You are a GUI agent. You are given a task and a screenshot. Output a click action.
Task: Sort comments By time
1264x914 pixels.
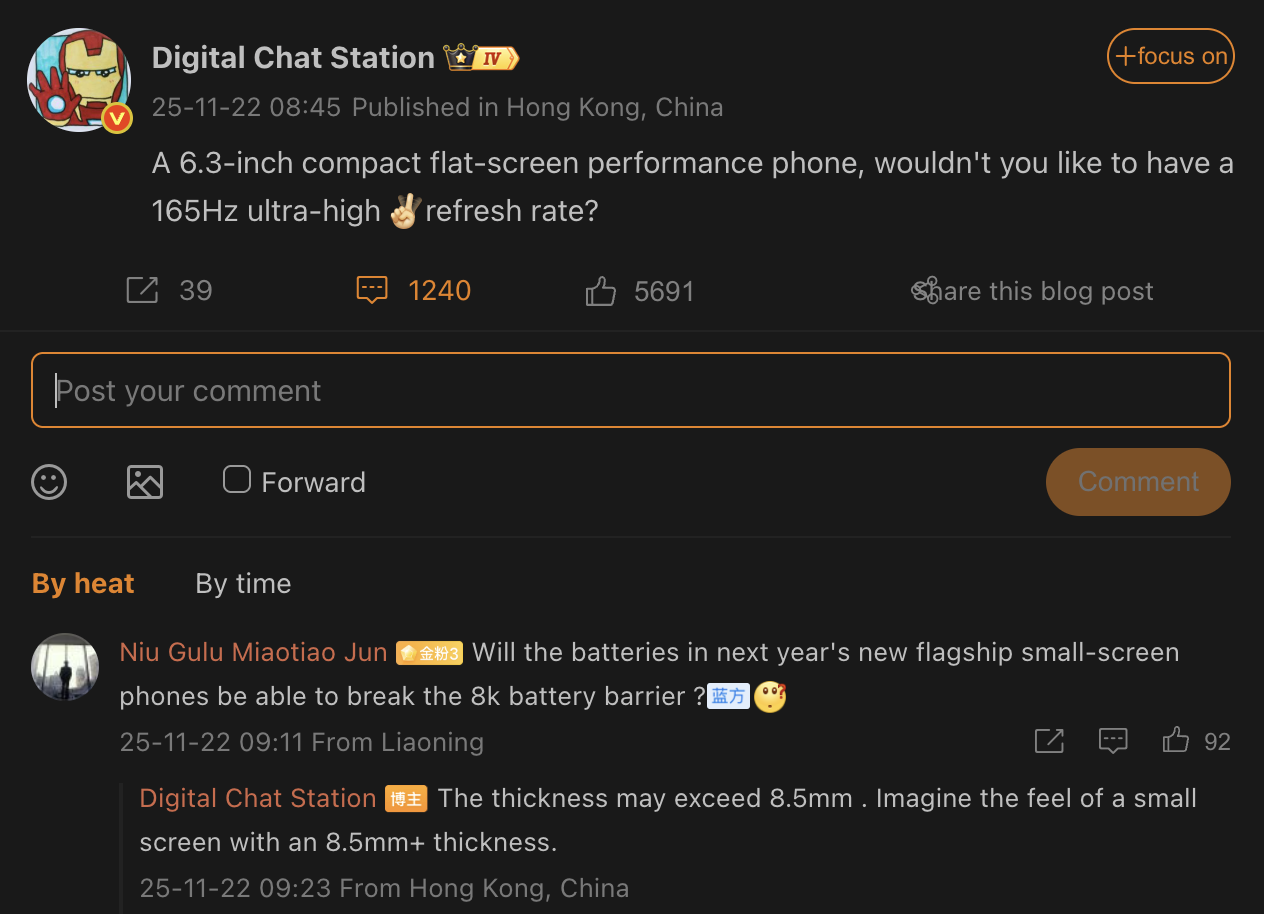coord(243,584)
